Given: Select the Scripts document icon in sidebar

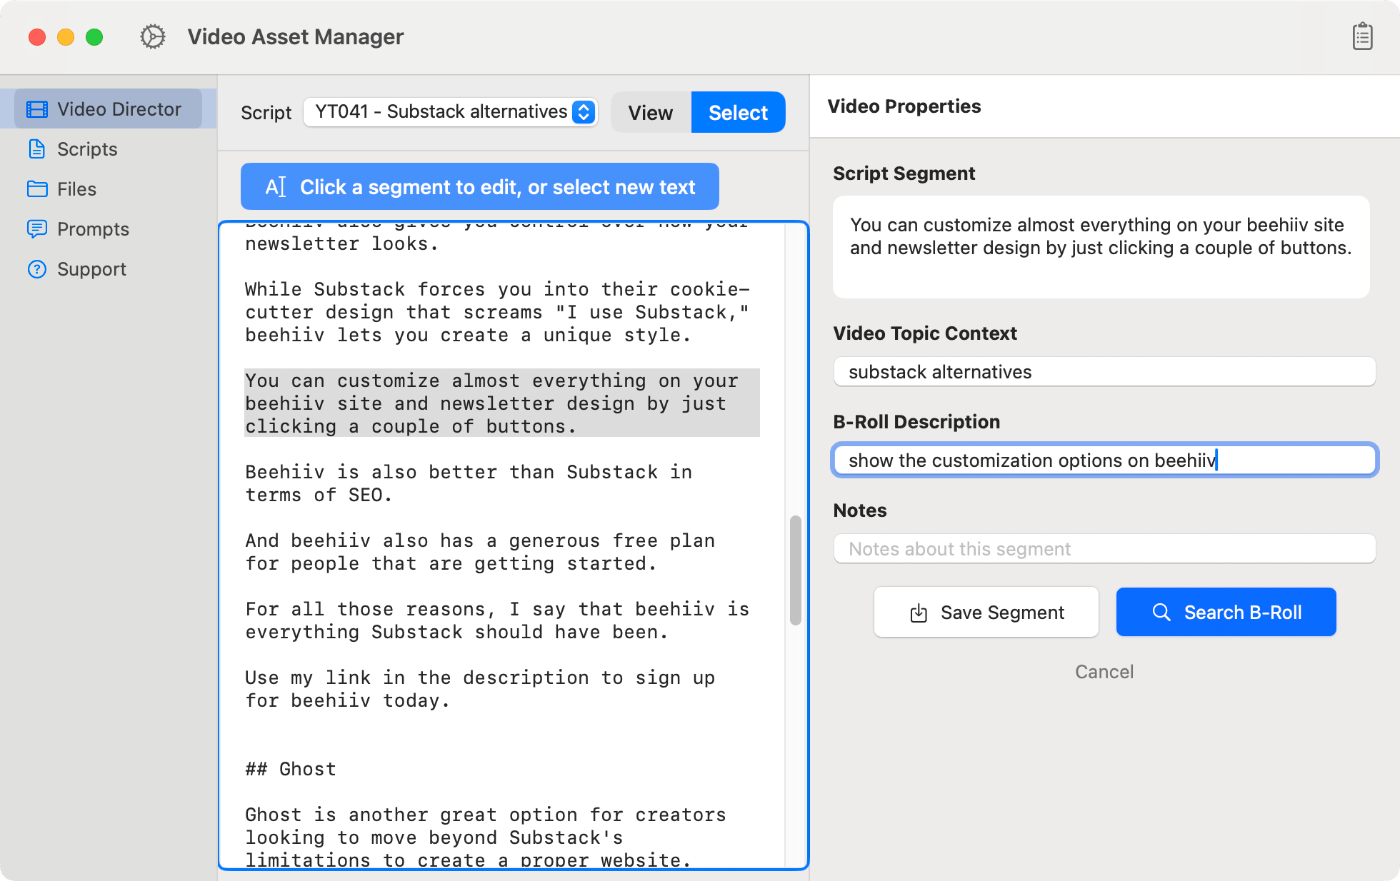Looking at the screenshot, I should click(38, 148).
